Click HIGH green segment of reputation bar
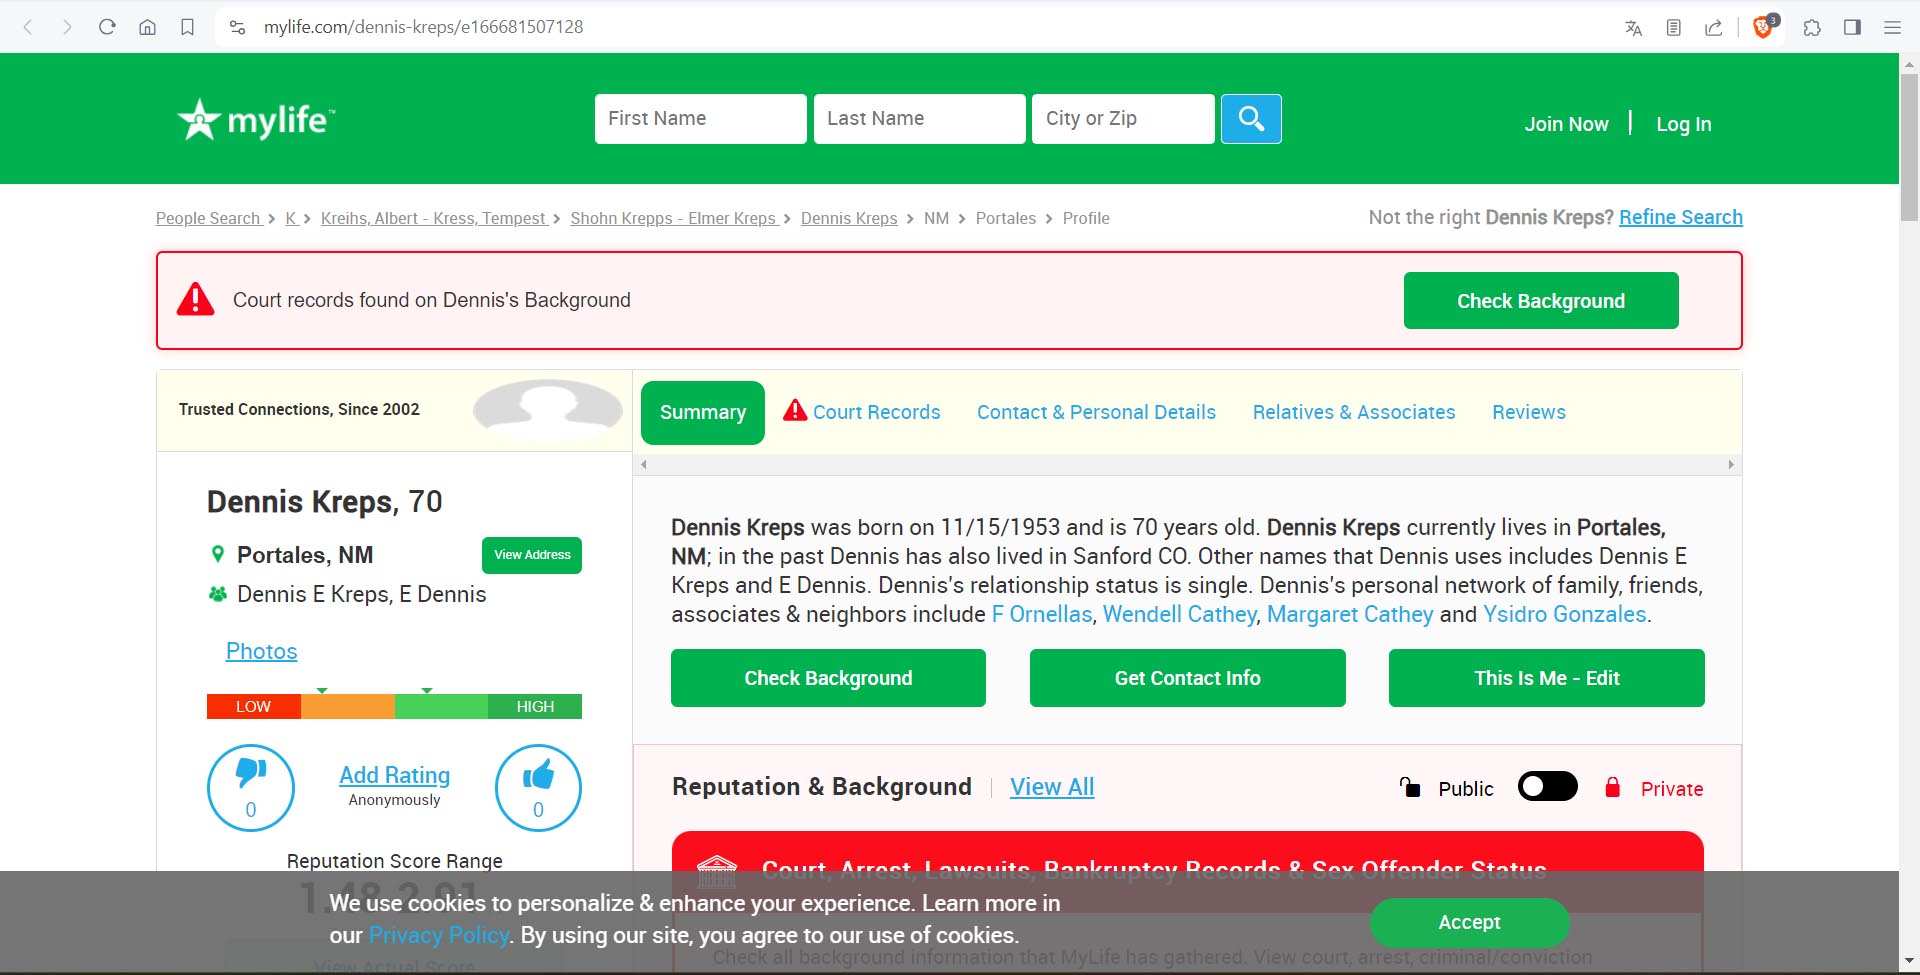Viewport: 1920px width, 975px height. coord(535,706)
